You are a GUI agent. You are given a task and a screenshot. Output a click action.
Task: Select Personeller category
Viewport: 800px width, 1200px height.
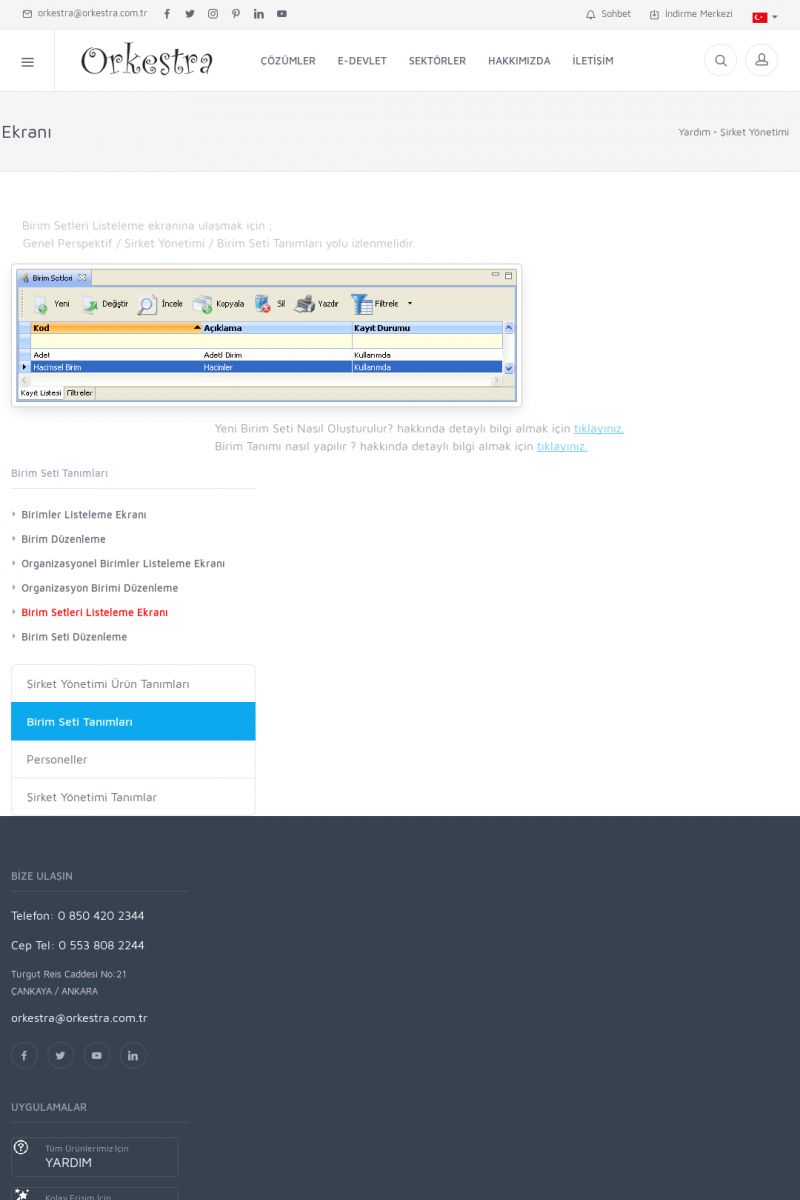pos(133,760)
